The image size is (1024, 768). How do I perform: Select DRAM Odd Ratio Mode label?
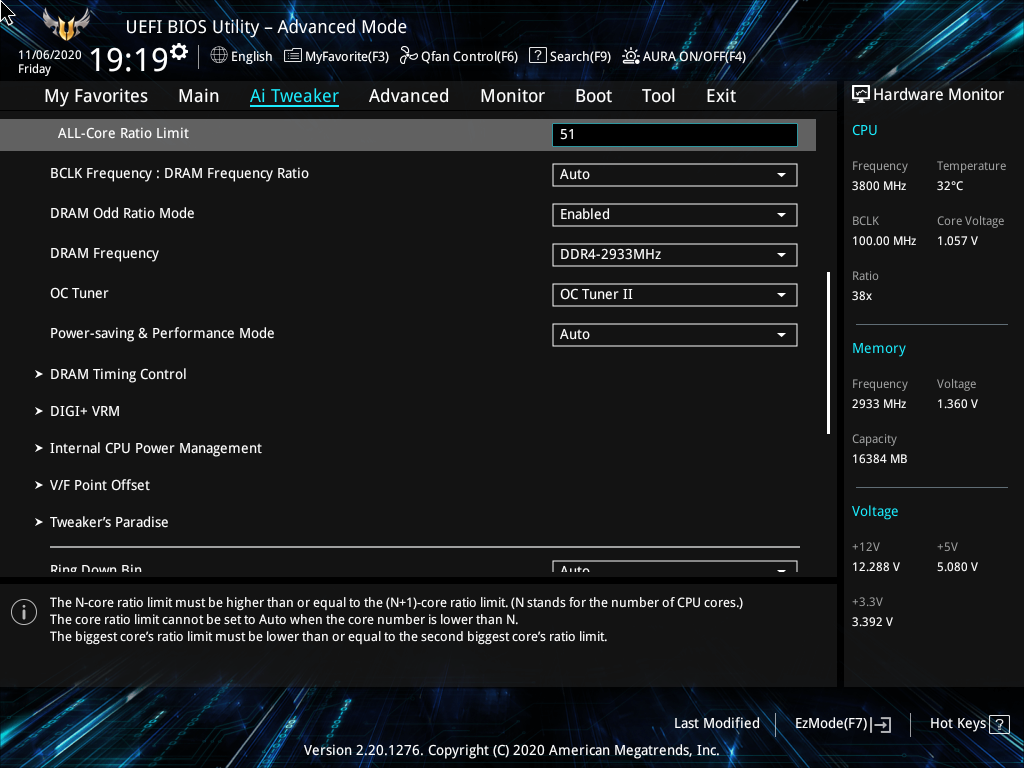(x=122, y=214)
